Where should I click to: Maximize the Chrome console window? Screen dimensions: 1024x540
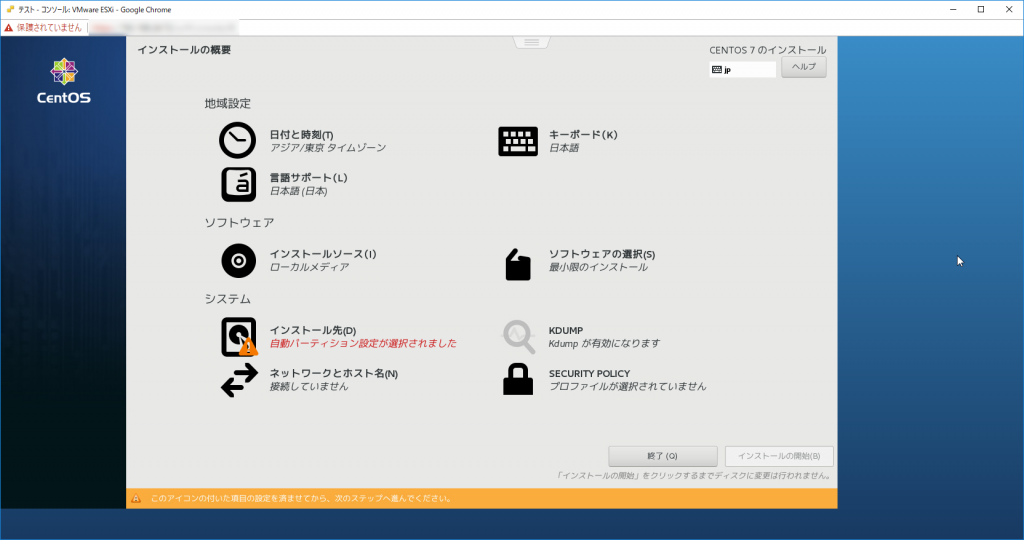981,9
